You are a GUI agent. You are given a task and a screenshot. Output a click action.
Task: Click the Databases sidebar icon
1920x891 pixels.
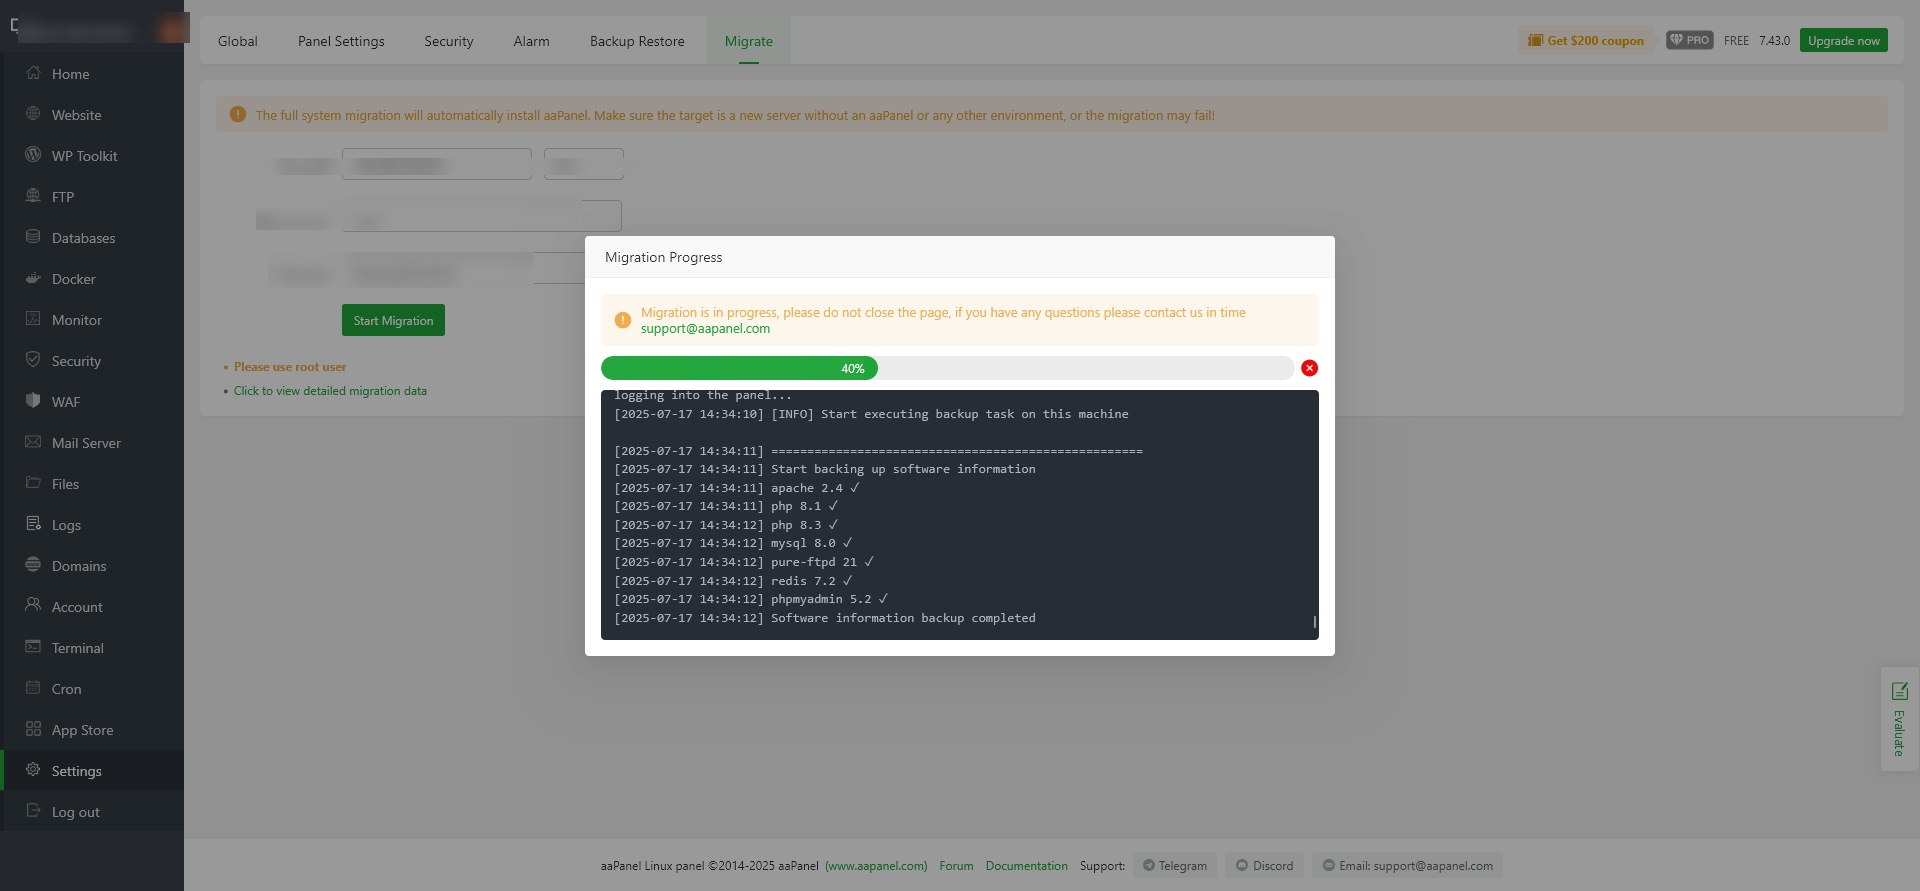pyautogui.click(x=33, y=237)
